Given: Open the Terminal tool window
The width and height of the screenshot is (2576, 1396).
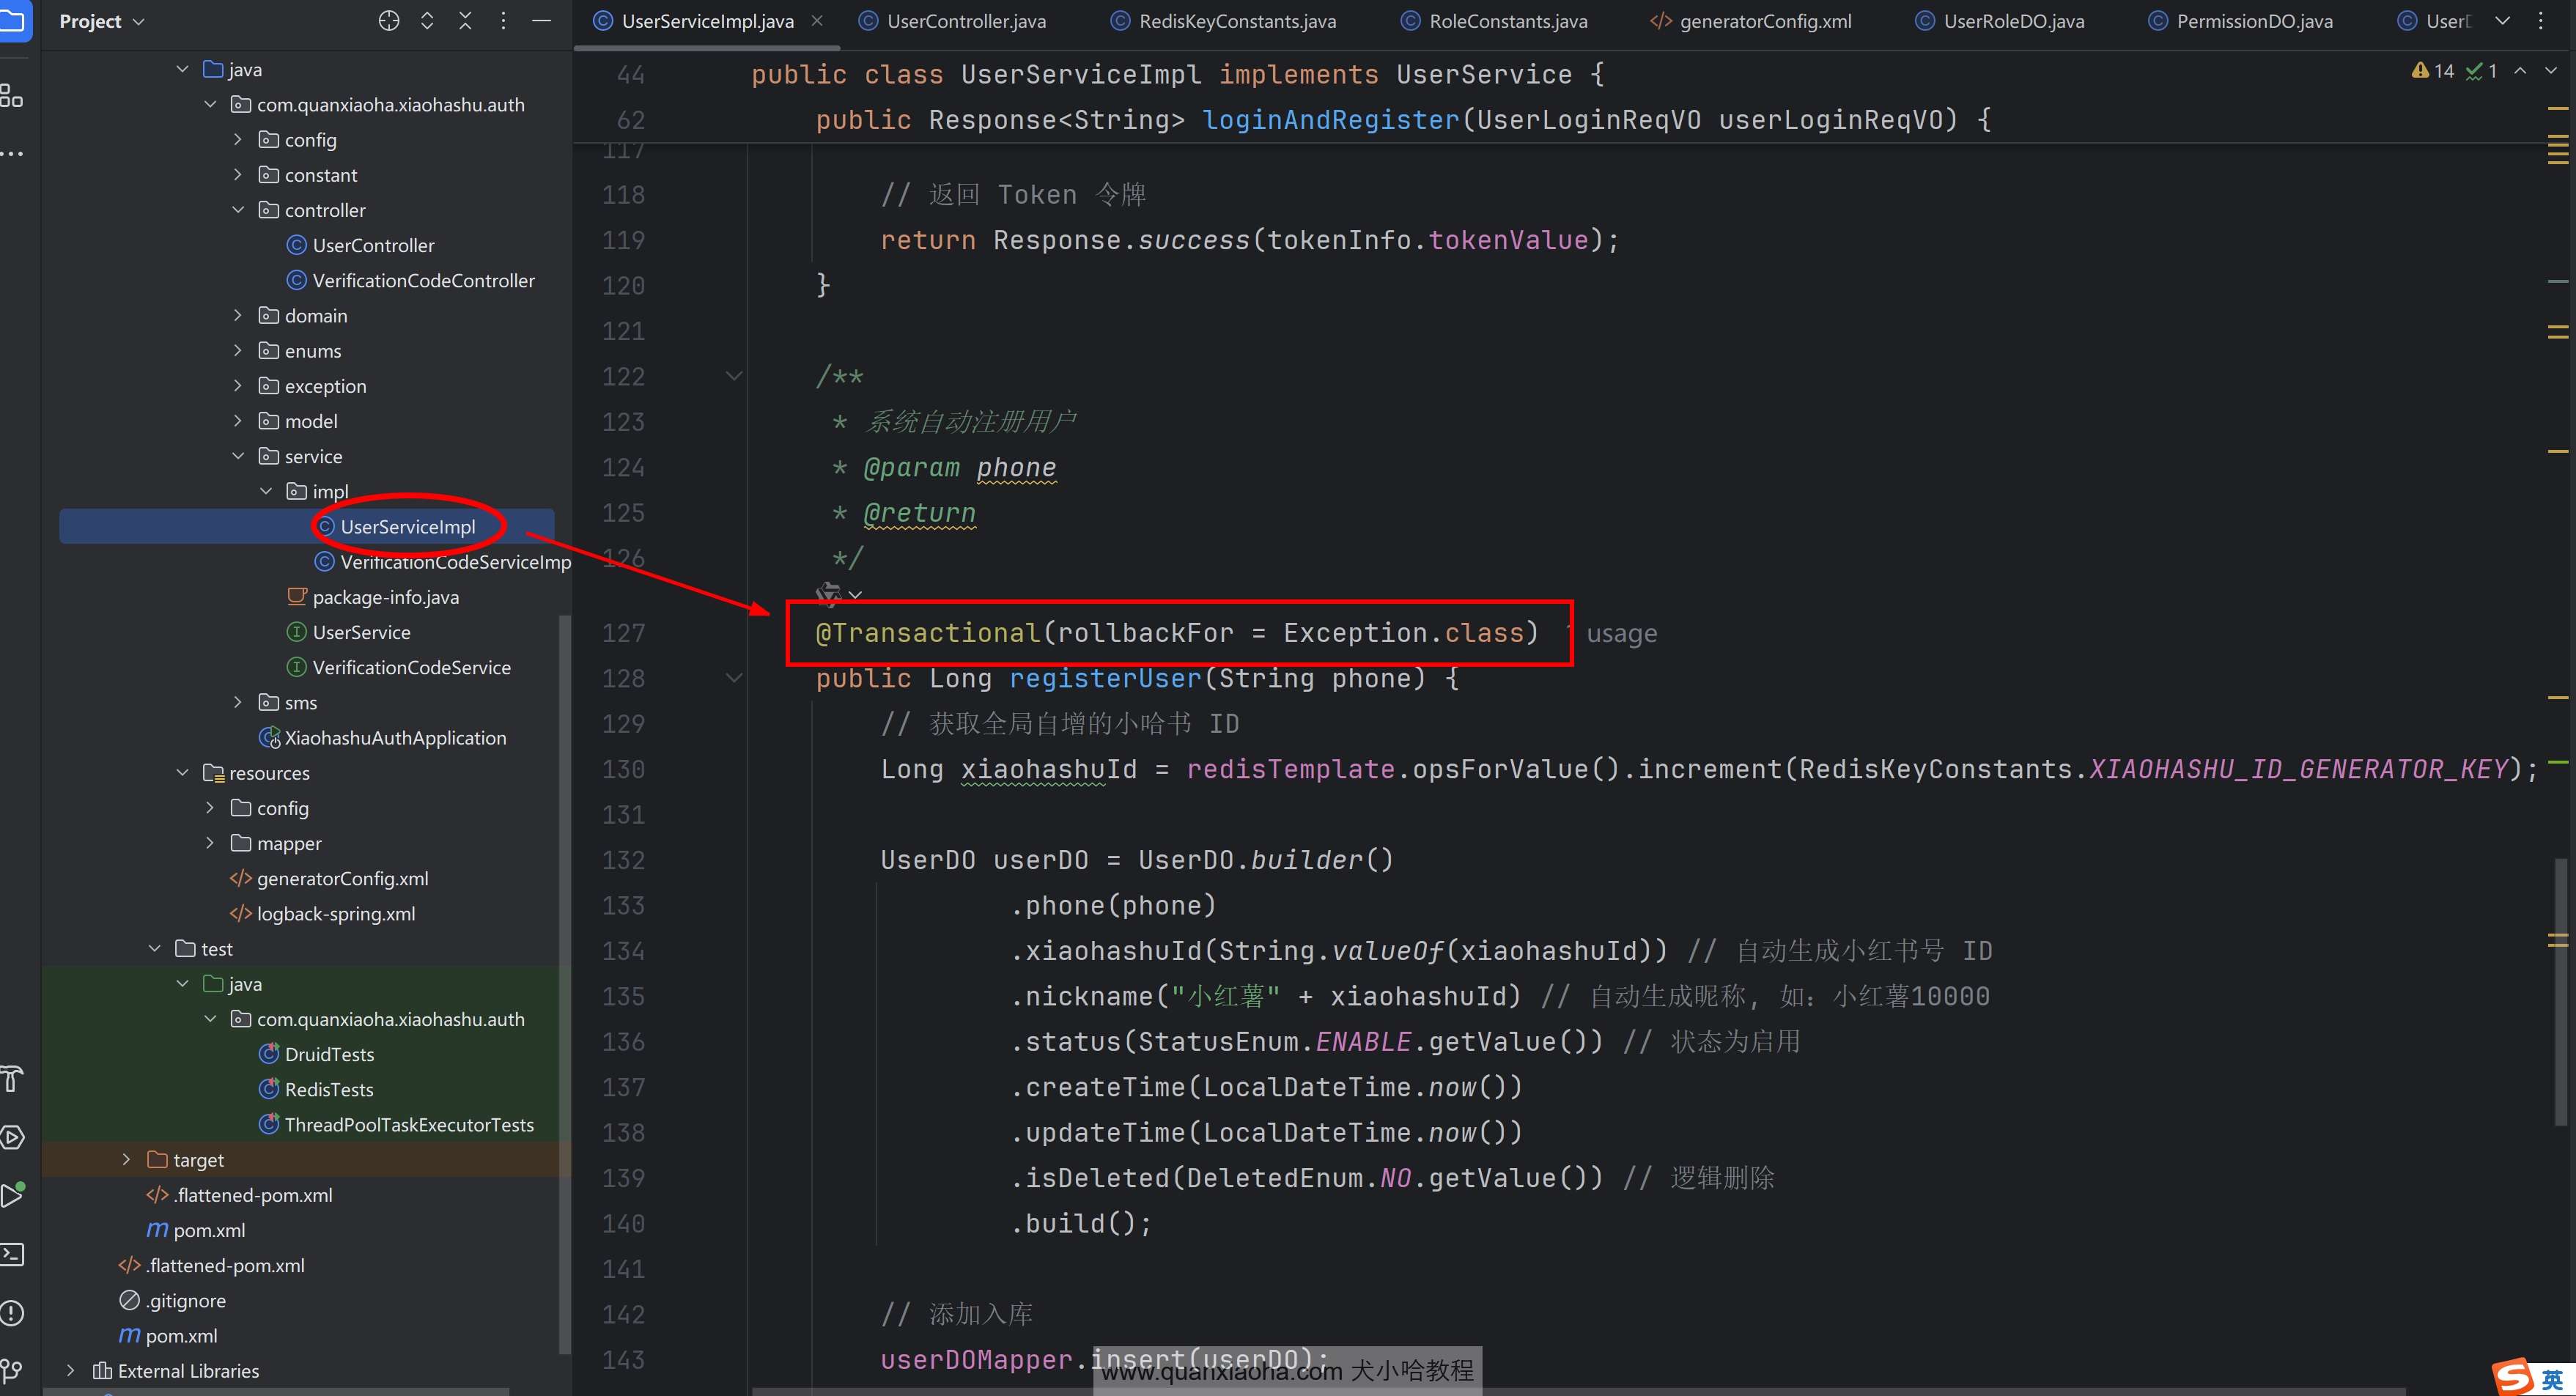Looking at the screenshot, I should click(x=12, y=1254).
